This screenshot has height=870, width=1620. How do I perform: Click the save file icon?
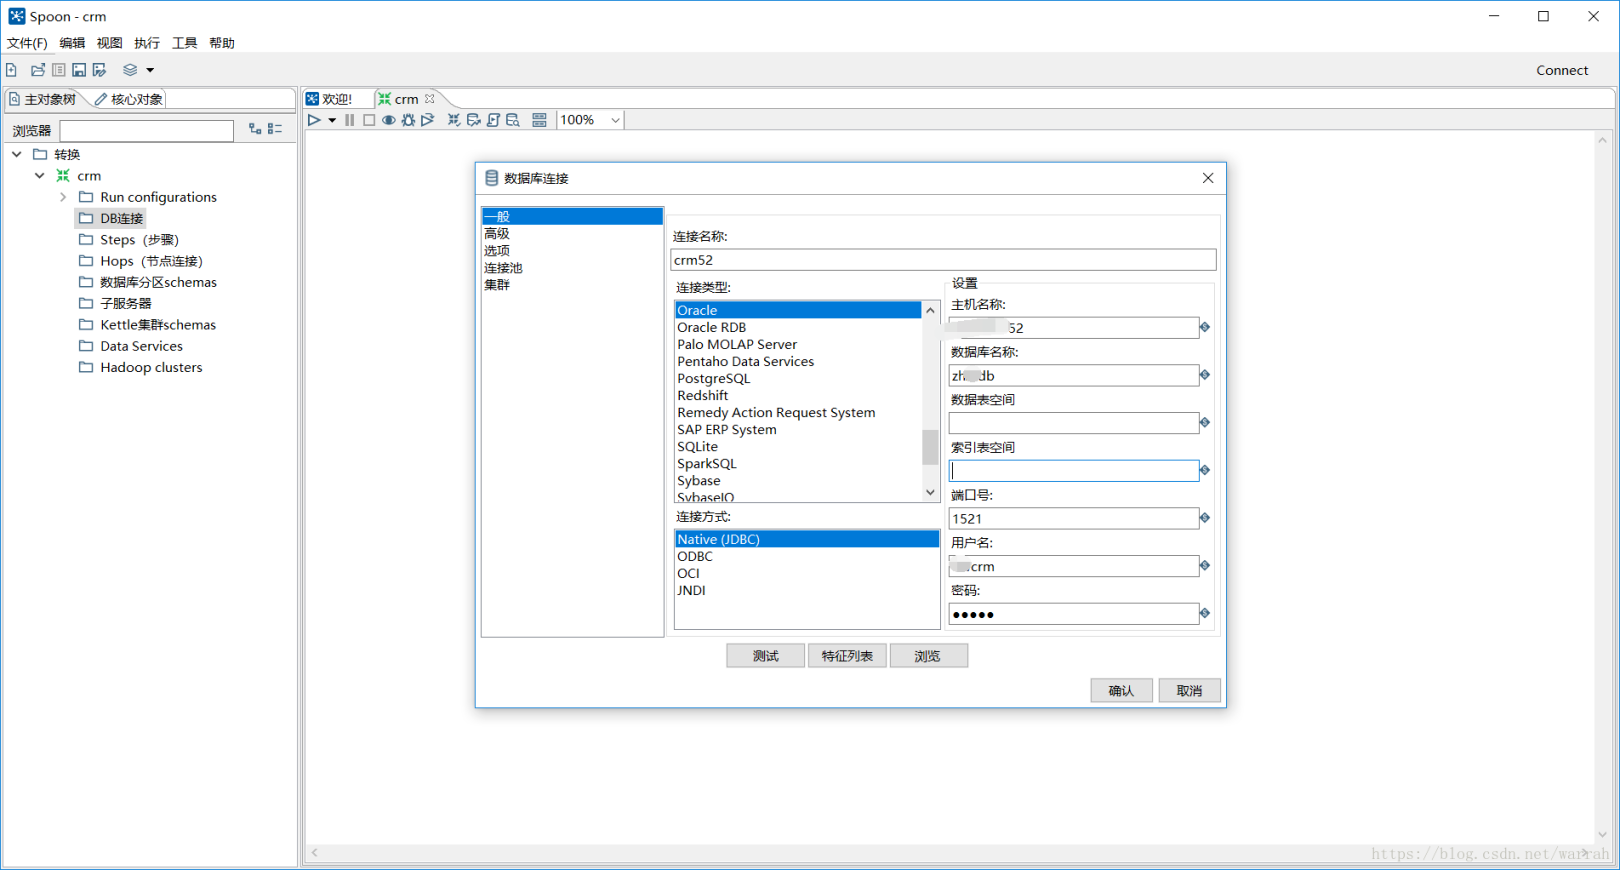(x=79, y=70)
